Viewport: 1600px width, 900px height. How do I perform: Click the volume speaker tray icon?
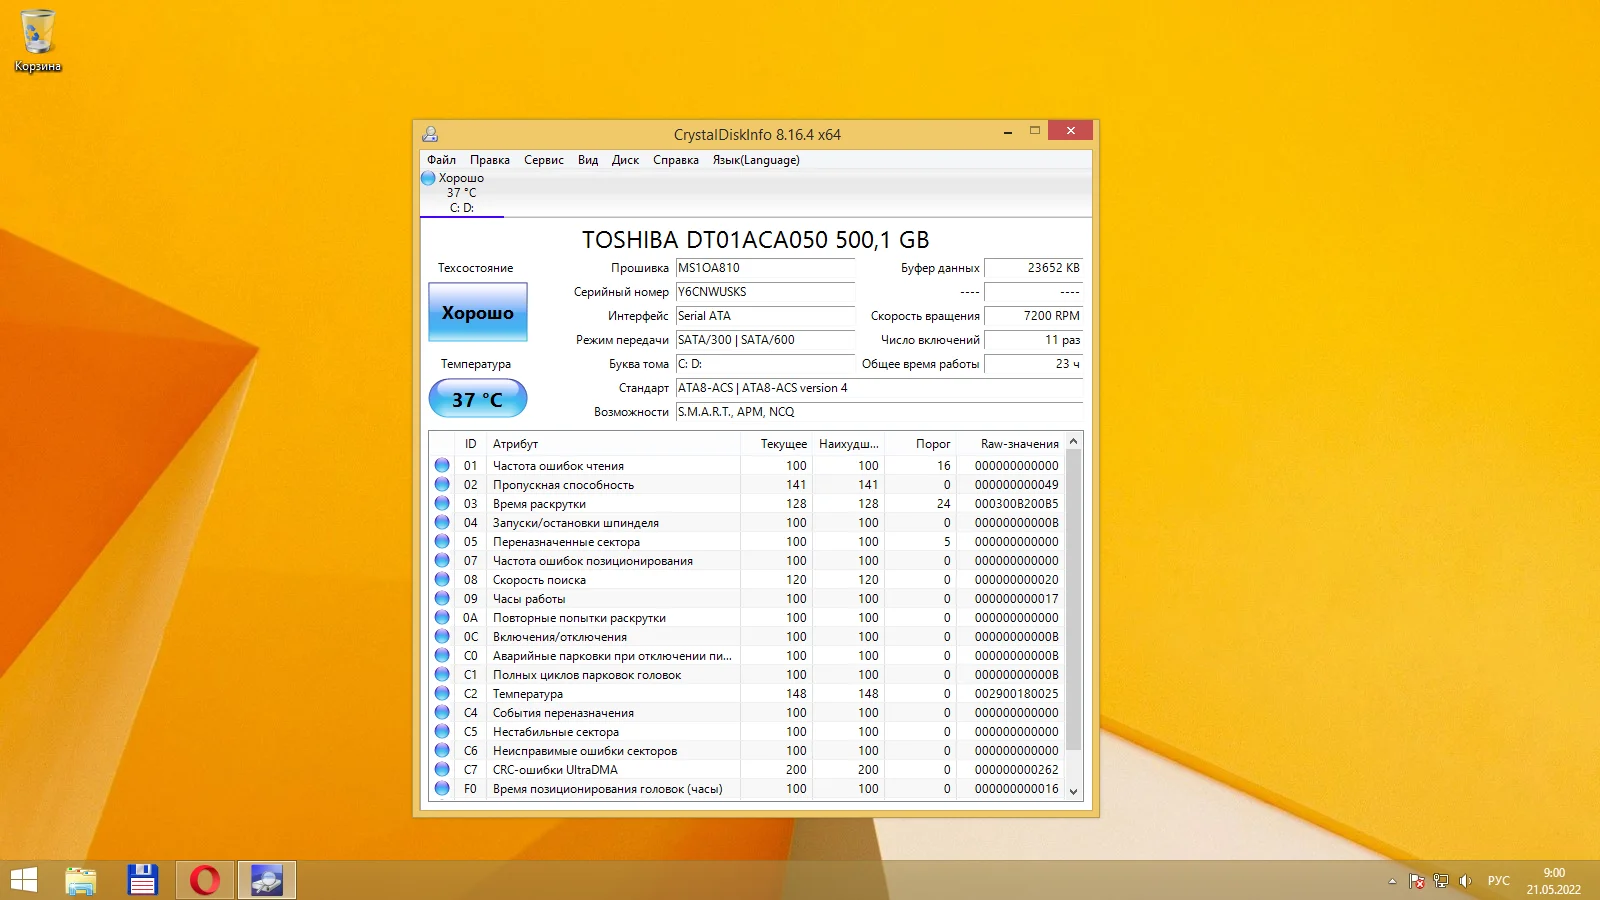coord(1465,881)
